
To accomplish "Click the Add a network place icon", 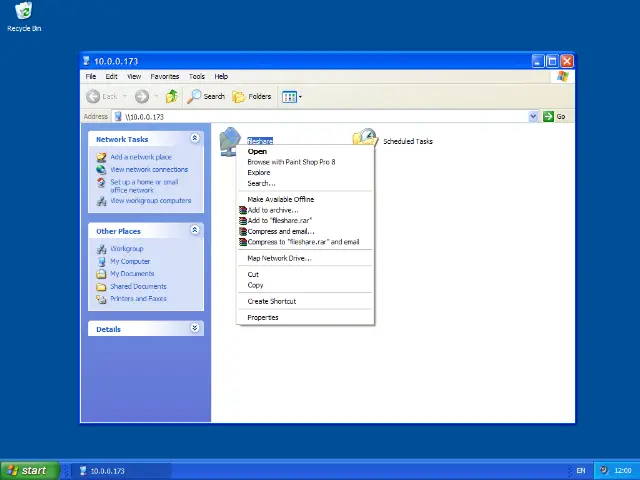I will (x=101, y=157).
